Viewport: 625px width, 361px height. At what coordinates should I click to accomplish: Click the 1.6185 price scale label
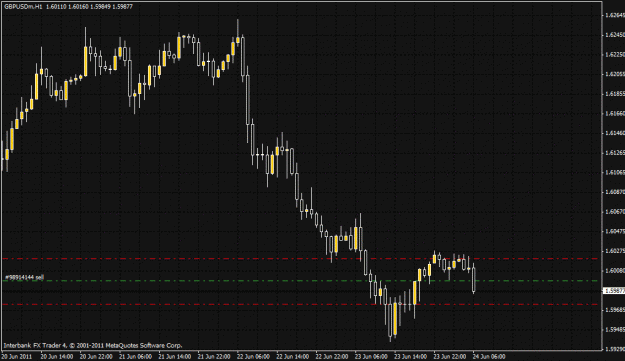[615, 94]
